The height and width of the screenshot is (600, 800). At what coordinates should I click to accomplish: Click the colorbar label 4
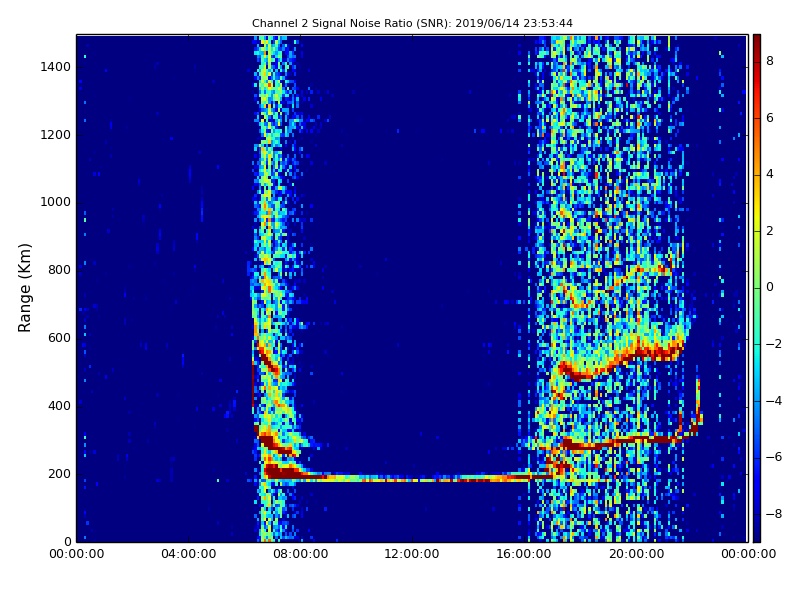pos(770,174)
